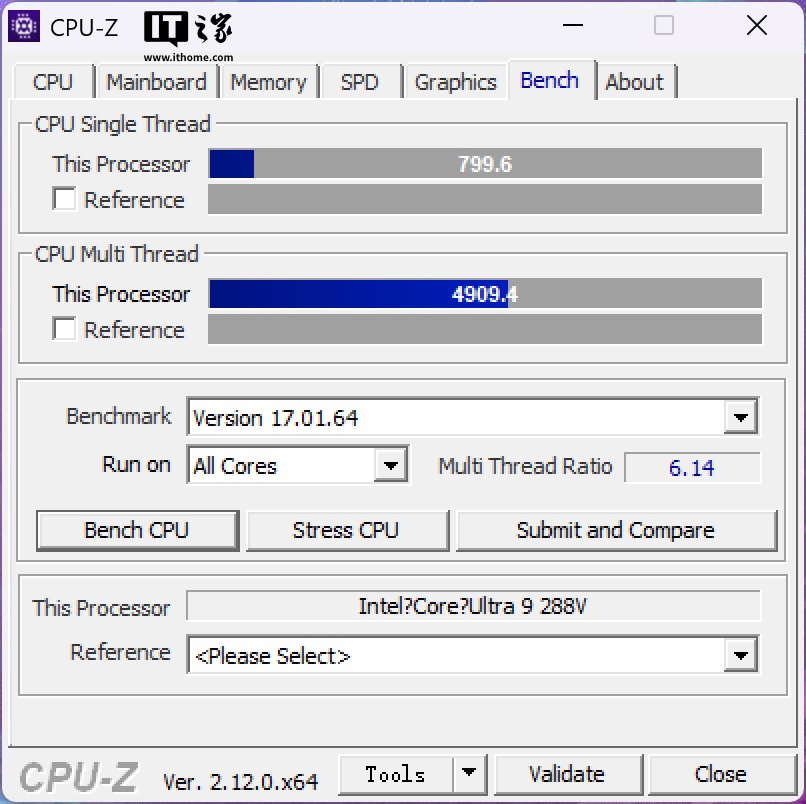Click the Validate button
The image size is (806, 804).
click(x=566, y=774)
